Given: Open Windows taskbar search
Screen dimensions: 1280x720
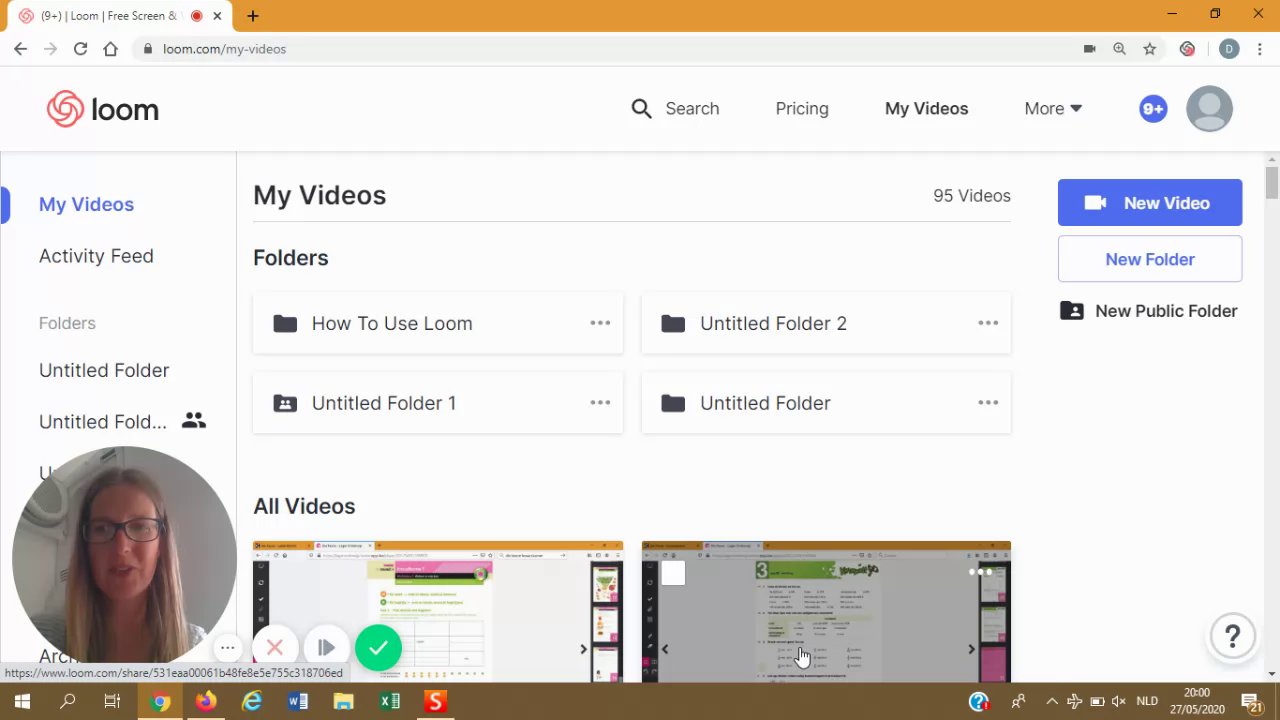Looking at the screenshot, I should (67, 702).
